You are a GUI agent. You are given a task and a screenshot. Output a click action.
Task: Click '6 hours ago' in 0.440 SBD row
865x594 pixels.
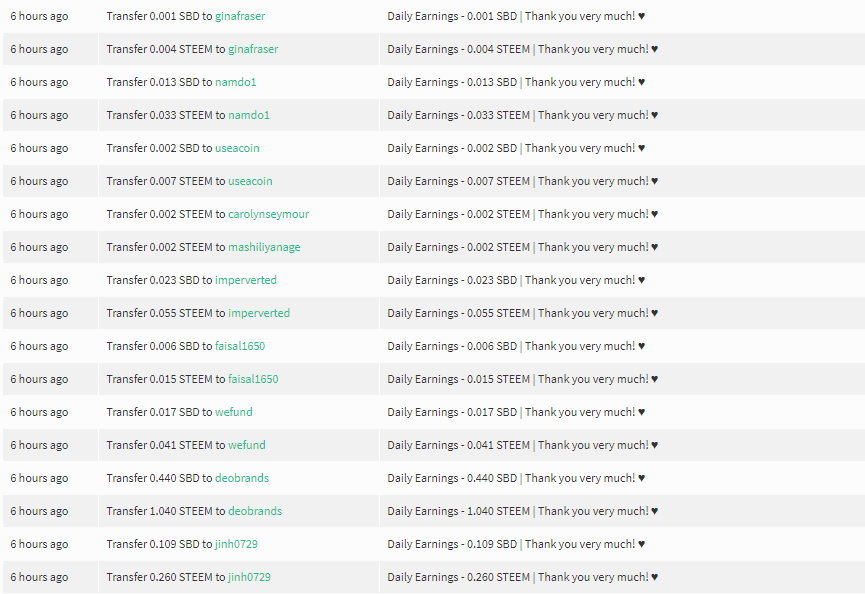click(x=39, y=478)
